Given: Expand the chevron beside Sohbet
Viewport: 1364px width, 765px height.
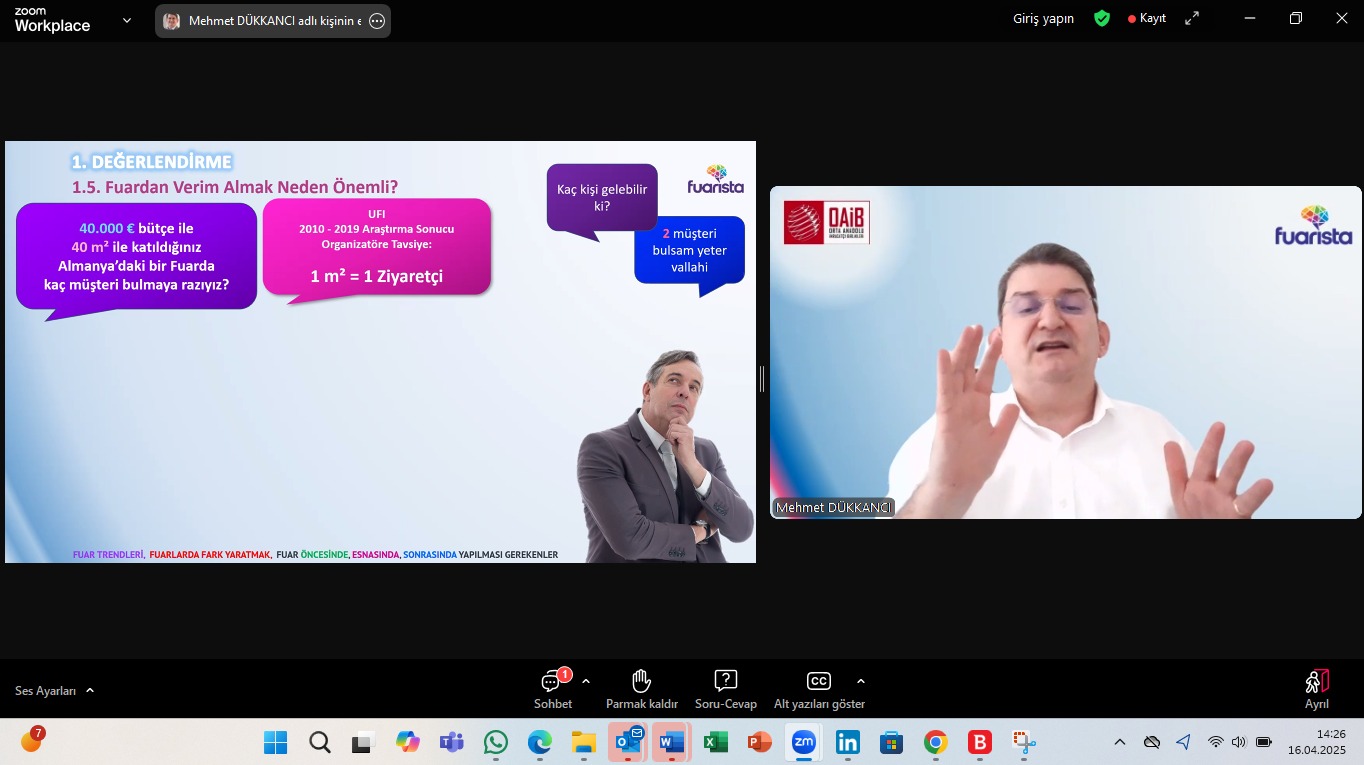Looking at the screenshot, I should [586, 681].
